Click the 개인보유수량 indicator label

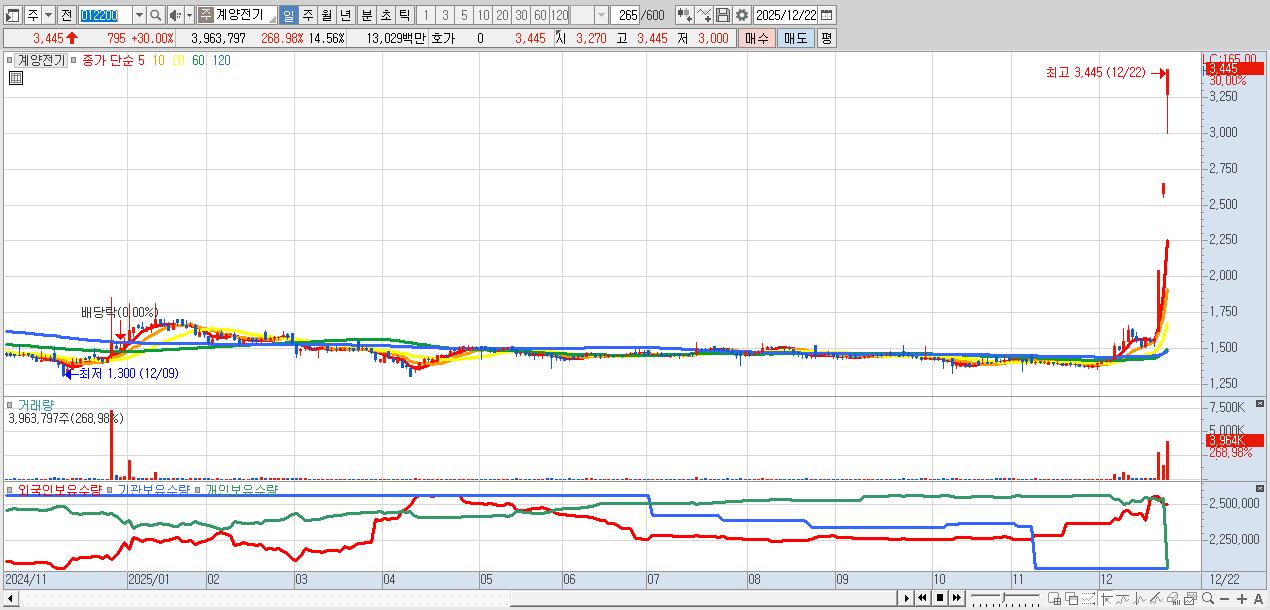click(x=242, y=490)
